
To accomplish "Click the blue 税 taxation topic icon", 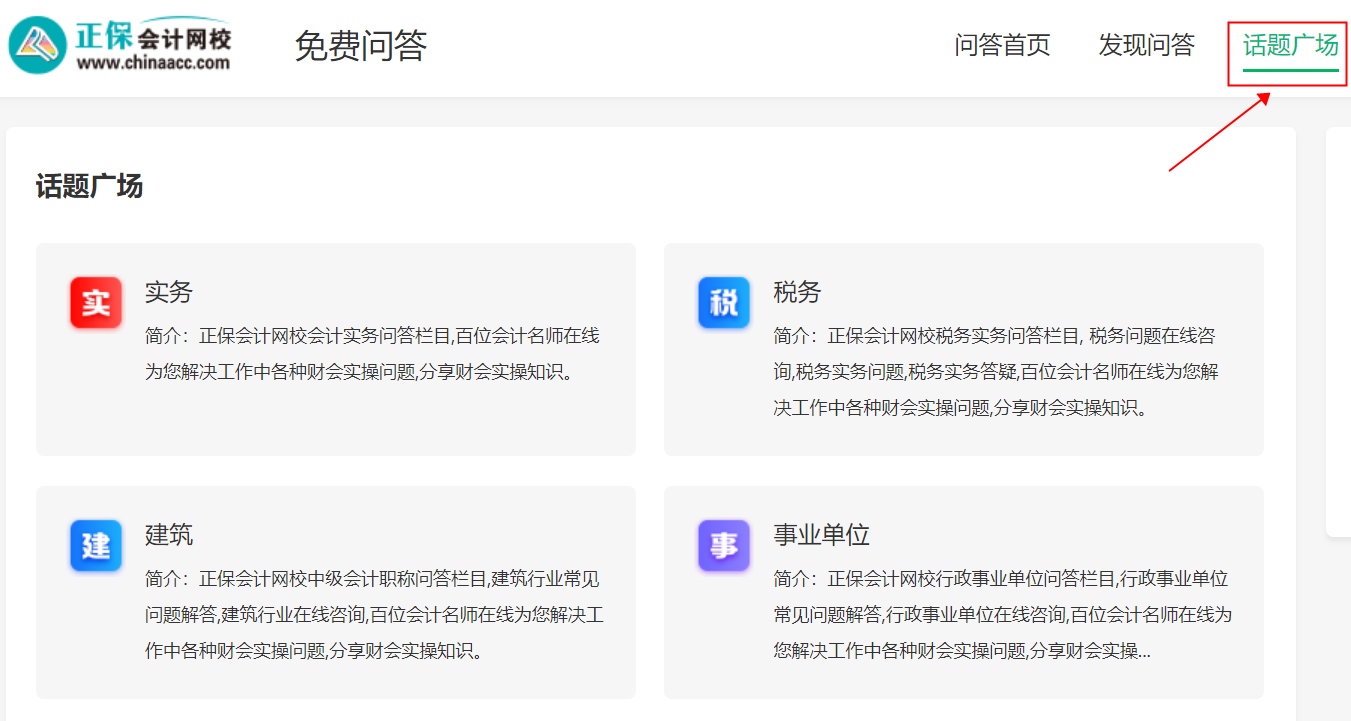I will [x=723, y=303].
